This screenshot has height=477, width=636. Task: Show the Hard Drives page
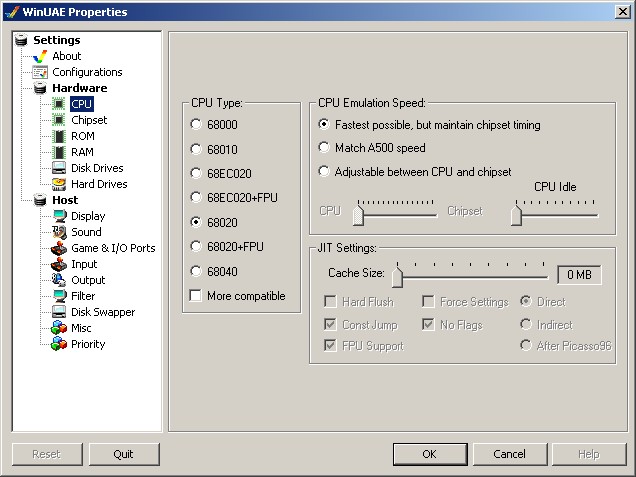pos(99,184)
